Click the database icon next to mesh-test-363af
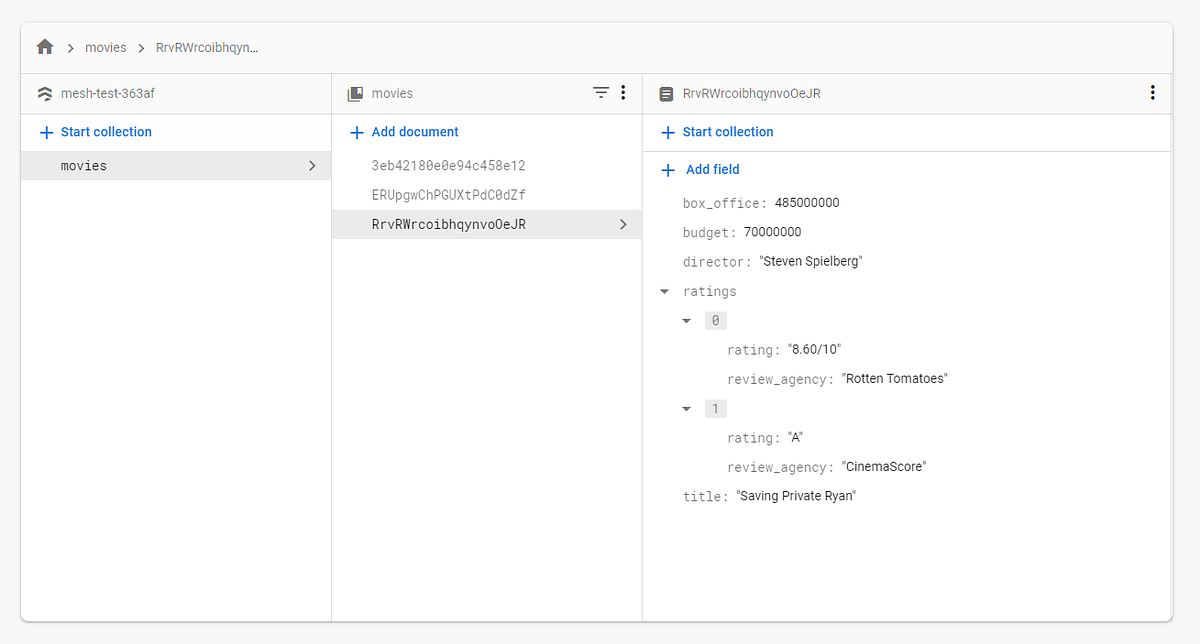 (44, 92)
